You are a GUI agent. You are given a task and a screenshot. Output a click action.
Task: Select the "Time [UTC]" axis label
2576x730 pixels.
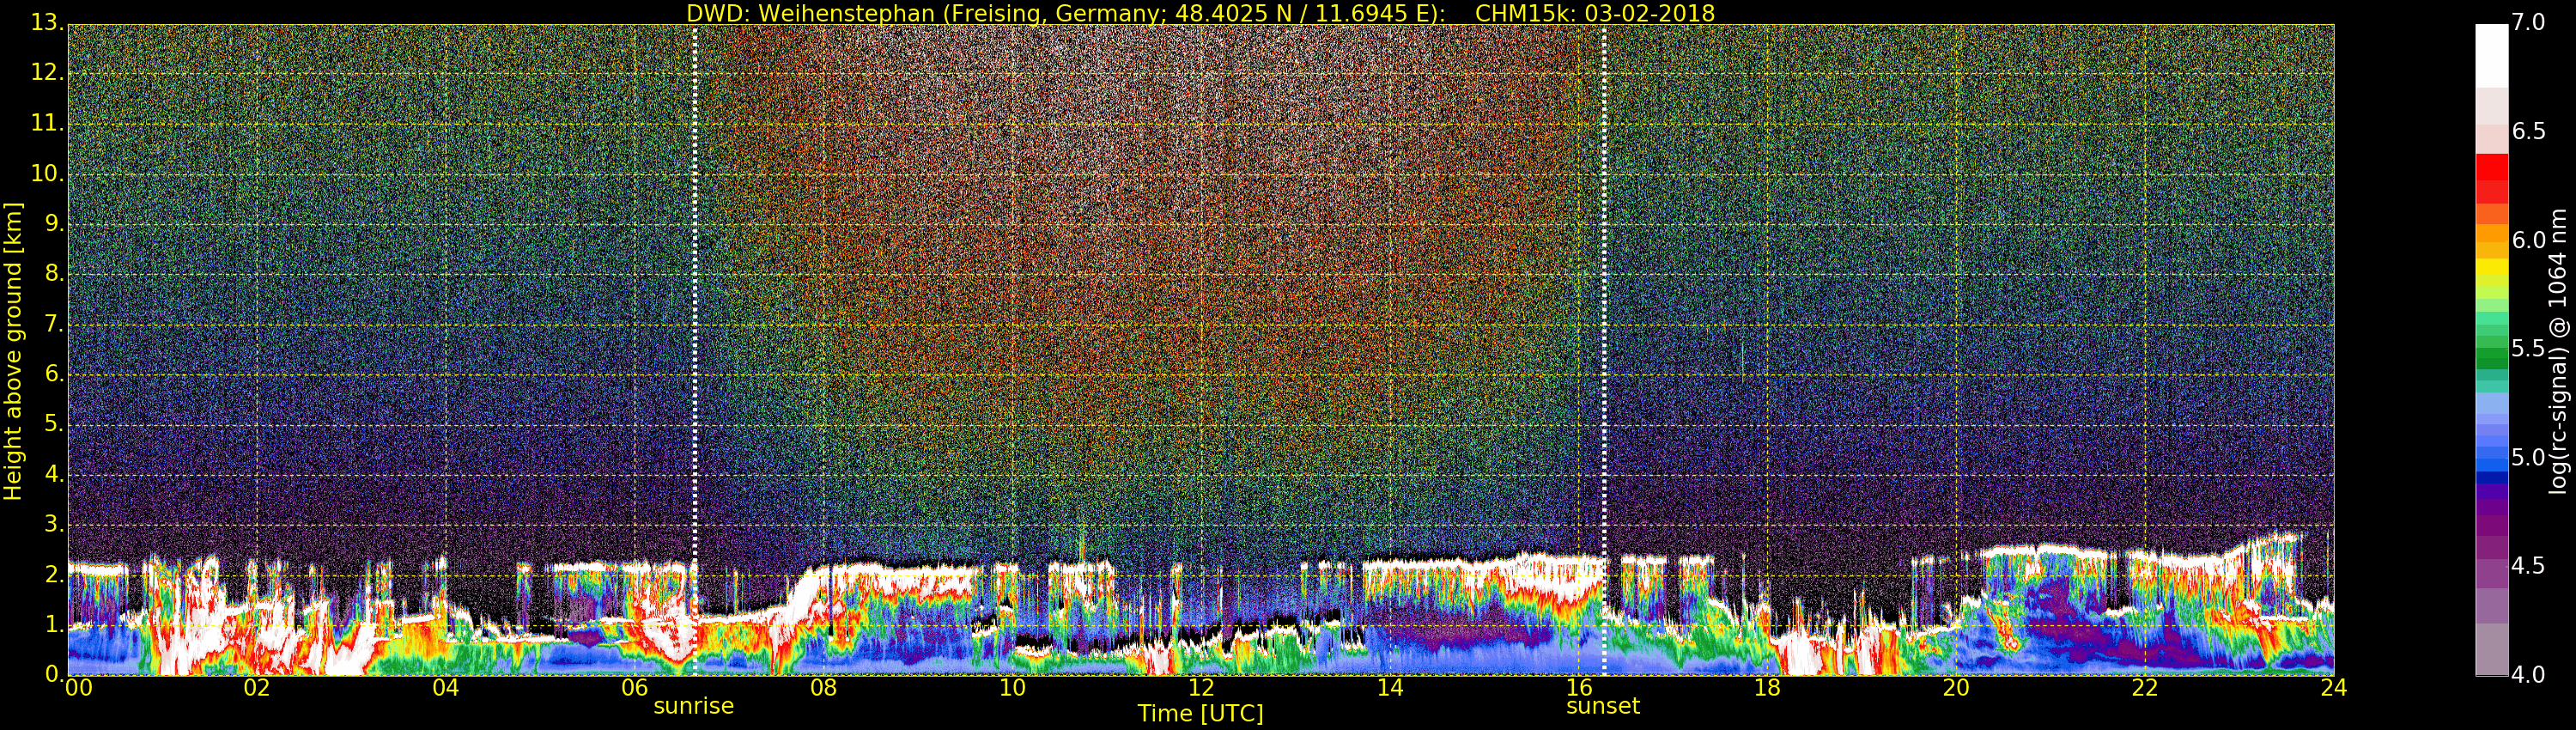coord(1200,714)
